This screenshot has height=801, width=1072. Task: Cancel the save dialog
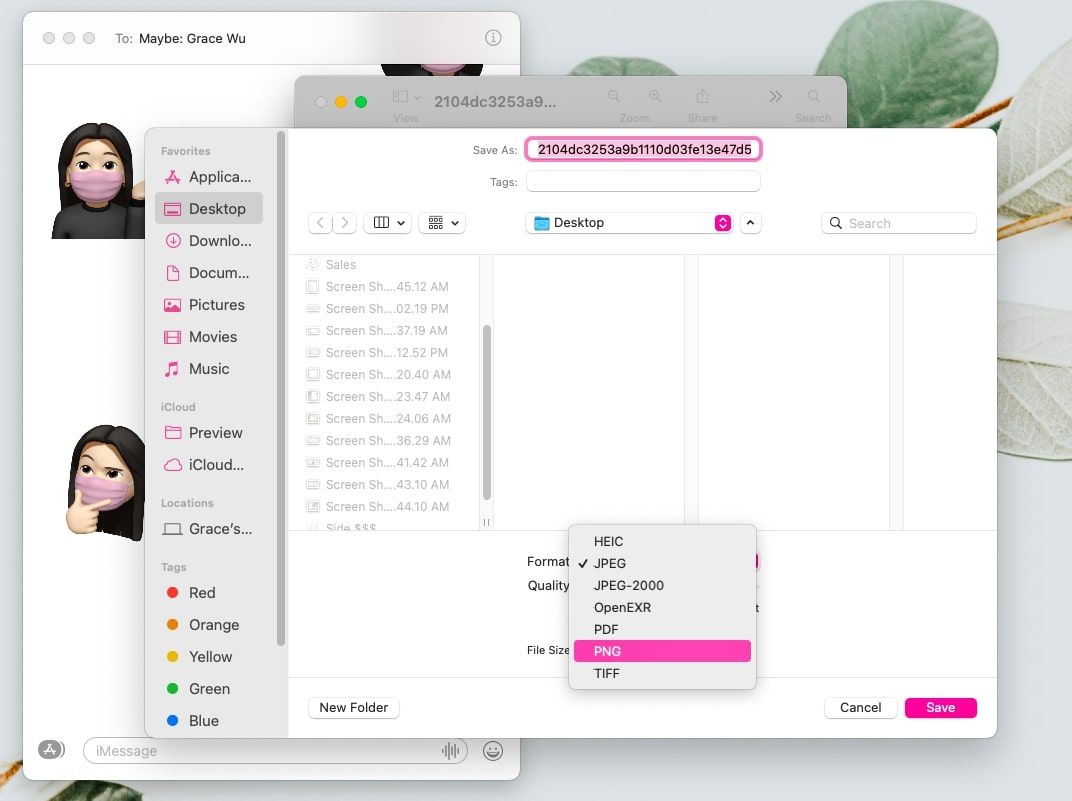(x=860, y=707)
